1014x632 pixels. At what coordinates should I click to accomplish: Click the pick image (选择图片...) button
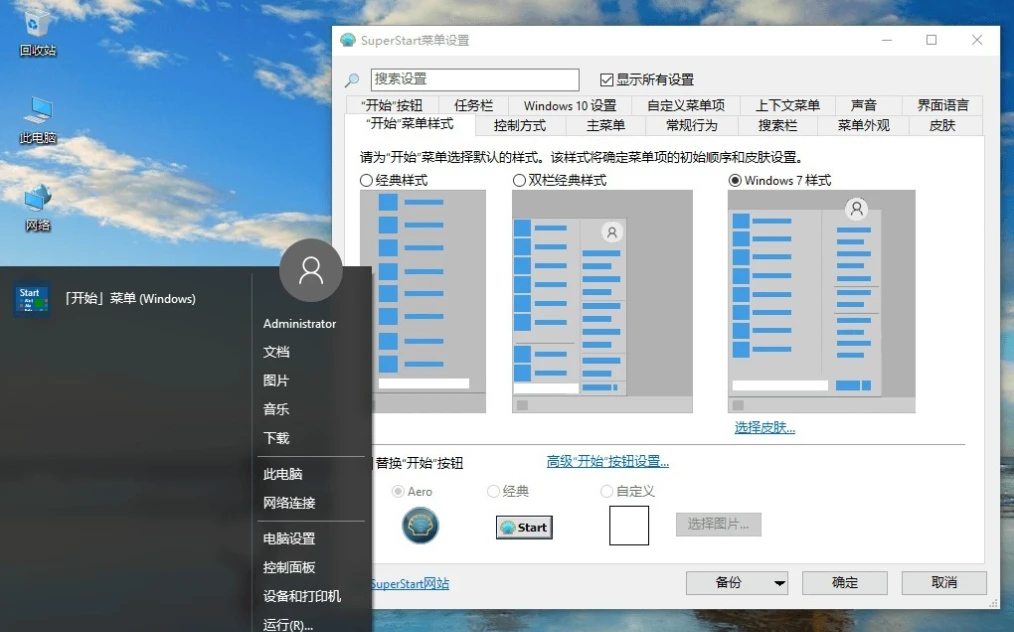[x=718, y=524]
